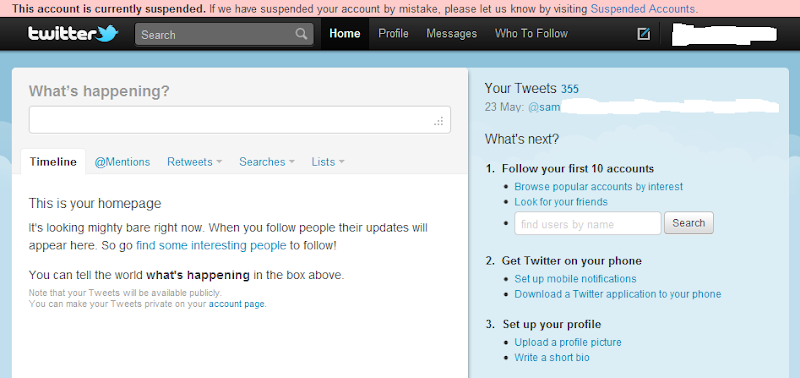Click the resize grip of tweet box
The width and height of the screenshot is (800, 378).
pos(439,121)
